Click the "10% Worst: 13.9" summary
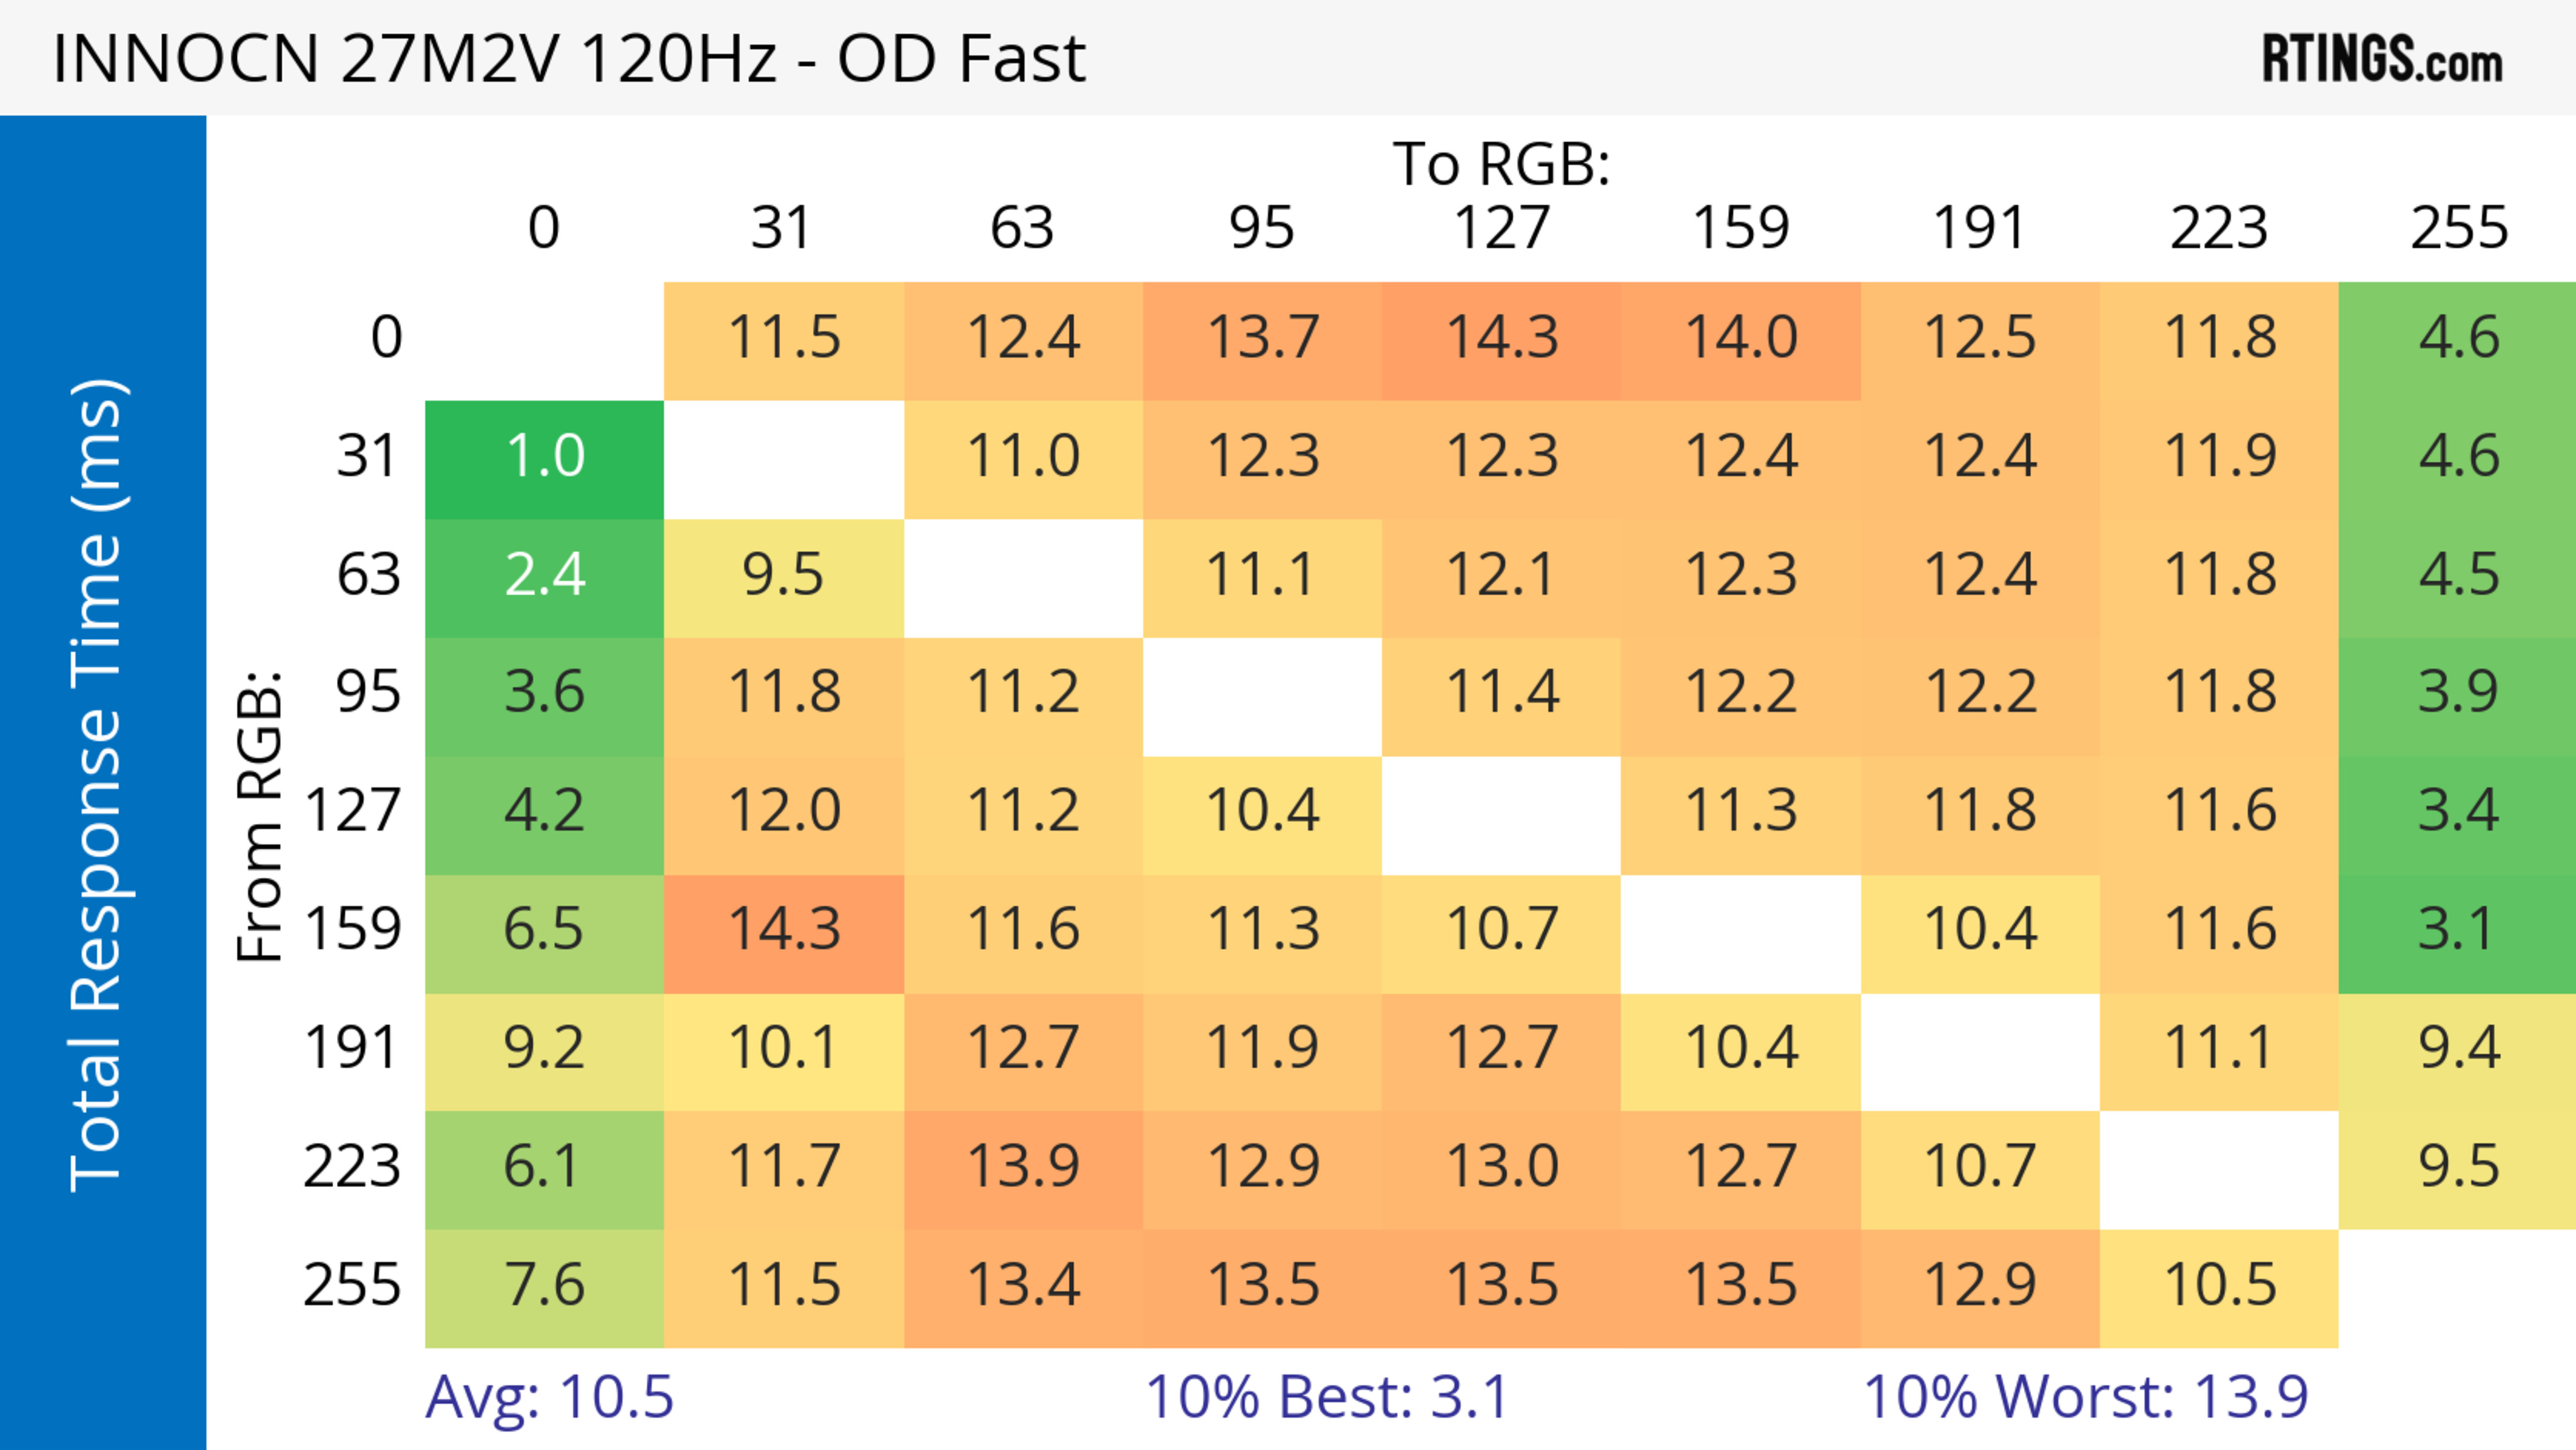Viewport: 2576px width, 1450px height. point(2085,1397)
